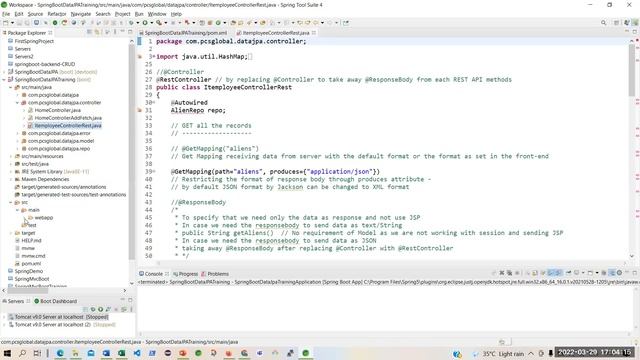Open dropdown arrow beside Debug icon
This screenshot has width=640, height=360.
coord(138,23)
